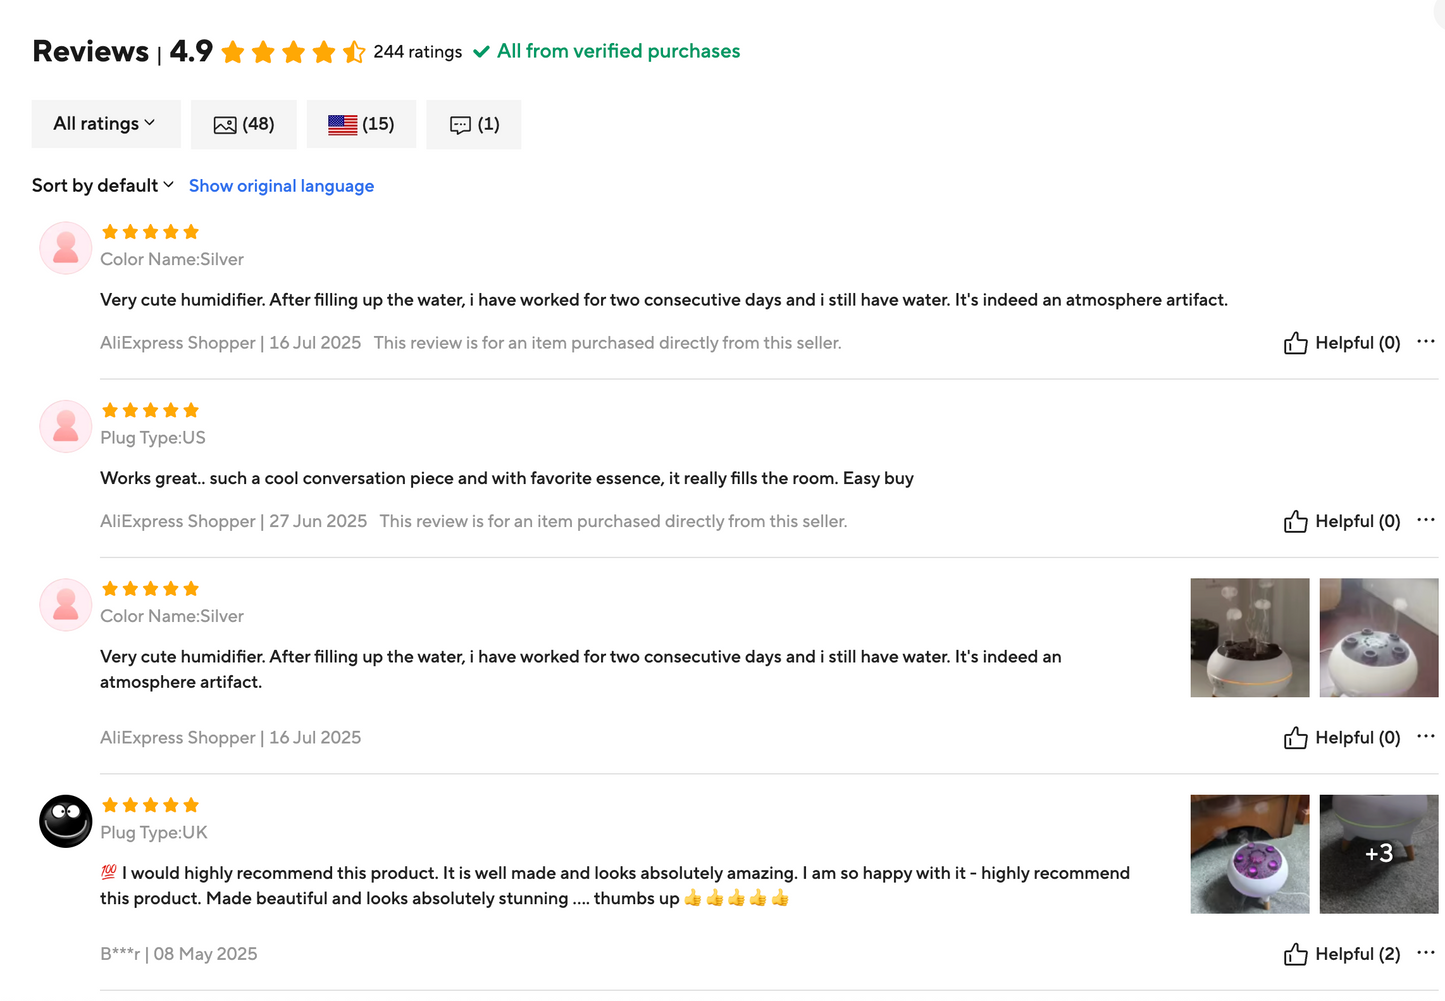Open more options for the 27 Jun review
This screenshot has height=1001, width=1445.
(1426, 520)
